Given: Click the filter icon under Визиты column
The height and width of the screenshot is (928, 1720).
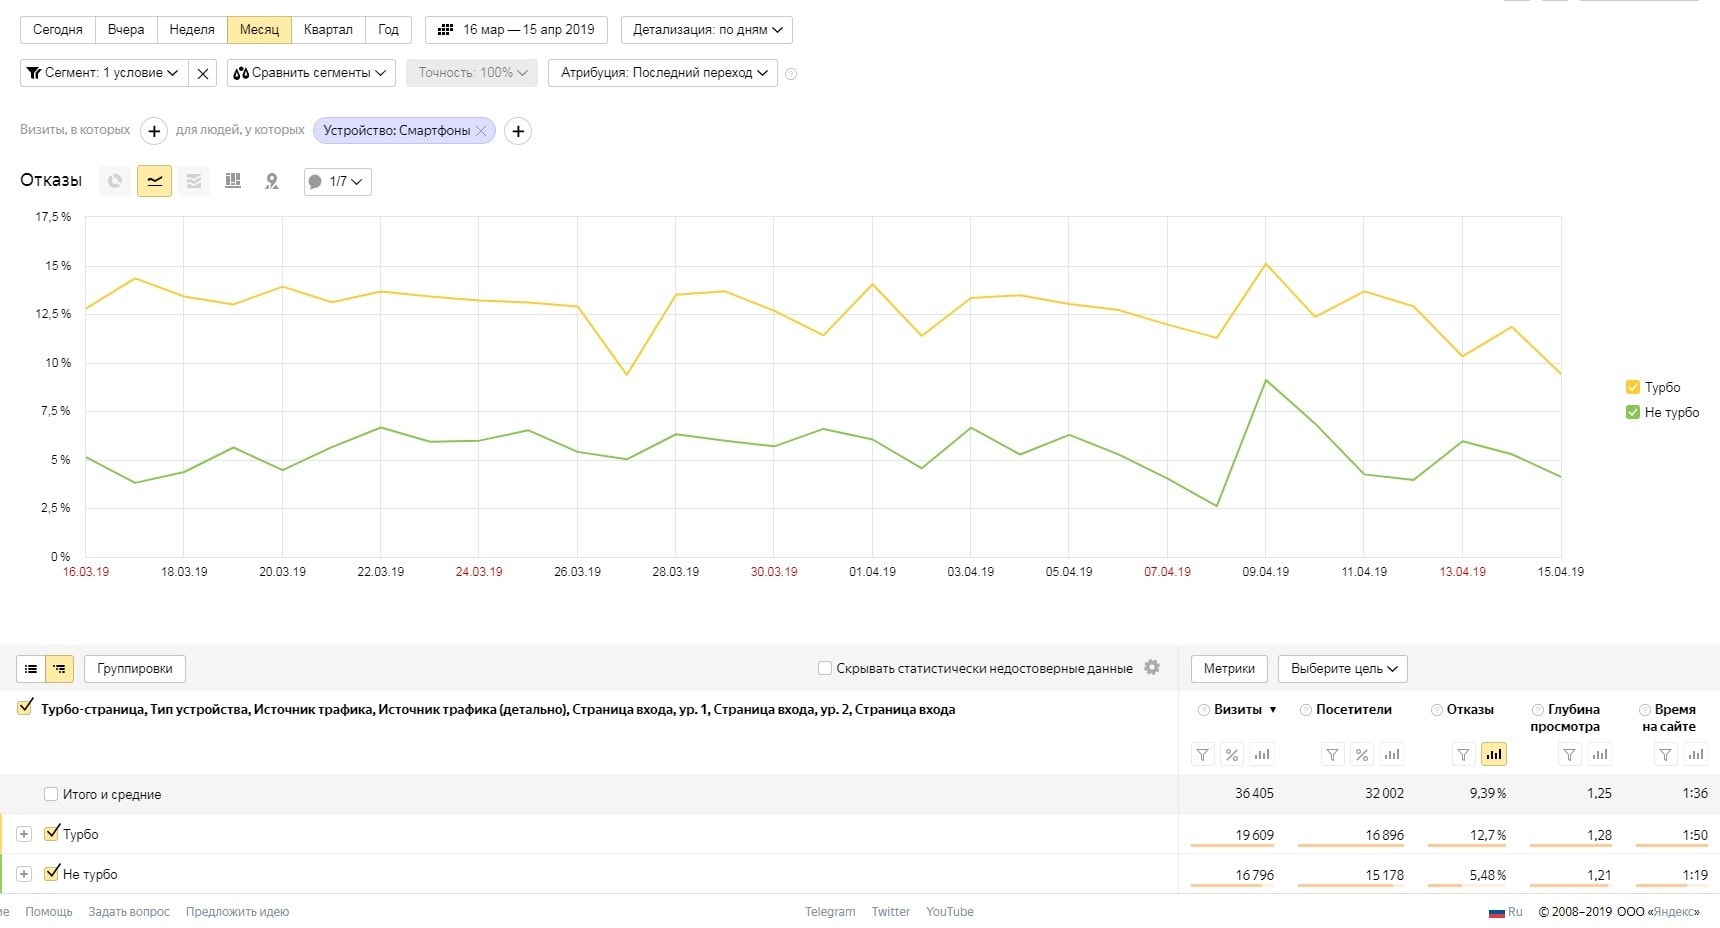Looking at the screenshot, I should pyautogui.click(x=1203, y=755).
